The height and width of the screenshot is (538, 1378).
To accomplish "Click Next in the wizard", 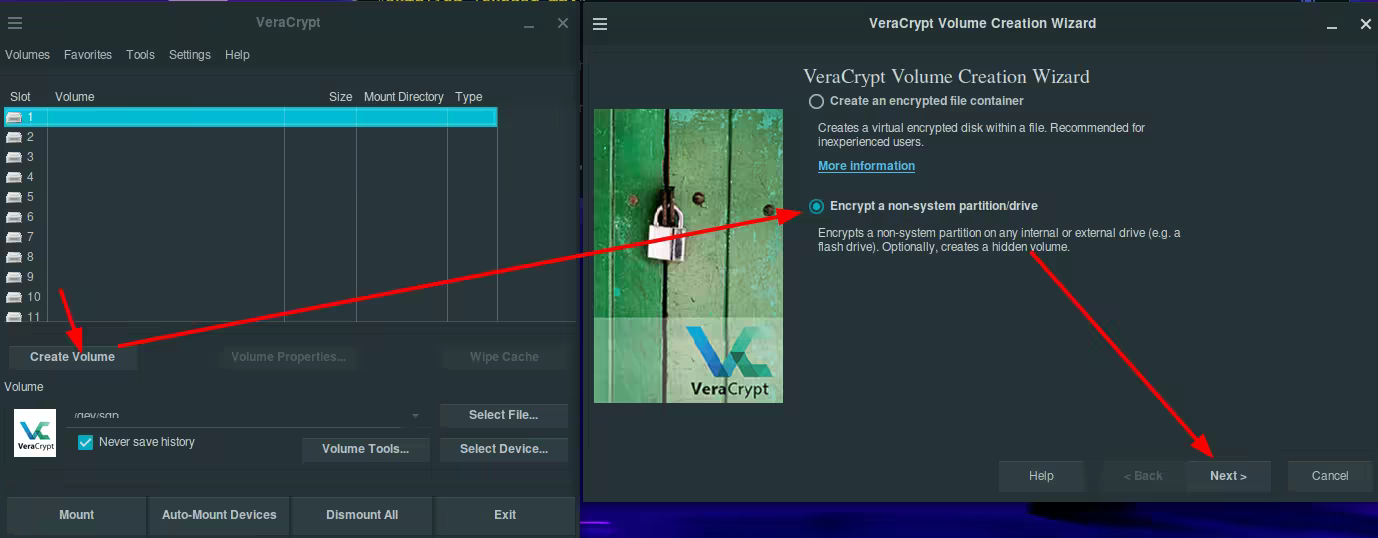I will 1228,476.
